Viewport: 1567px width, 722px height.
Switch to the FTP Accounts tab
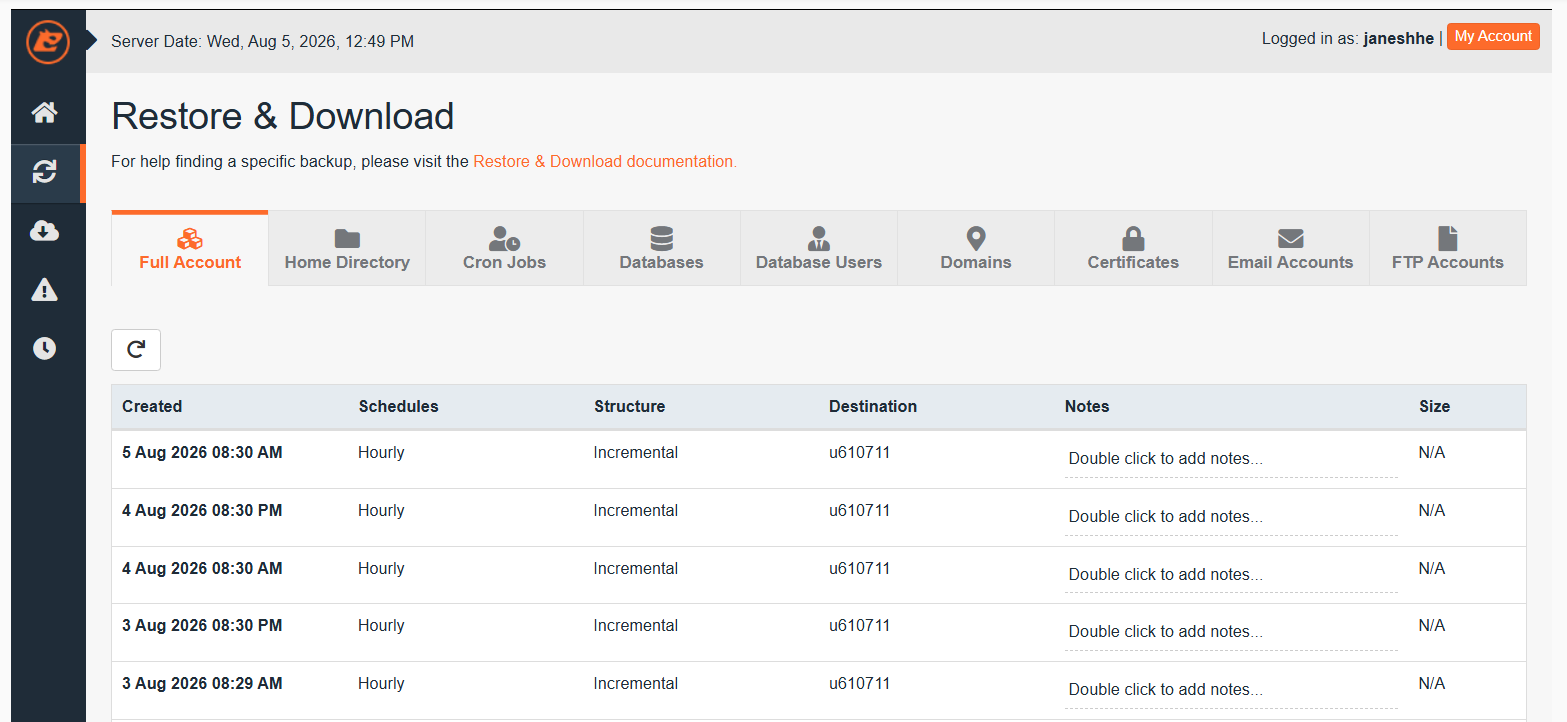coord(1447,248)
